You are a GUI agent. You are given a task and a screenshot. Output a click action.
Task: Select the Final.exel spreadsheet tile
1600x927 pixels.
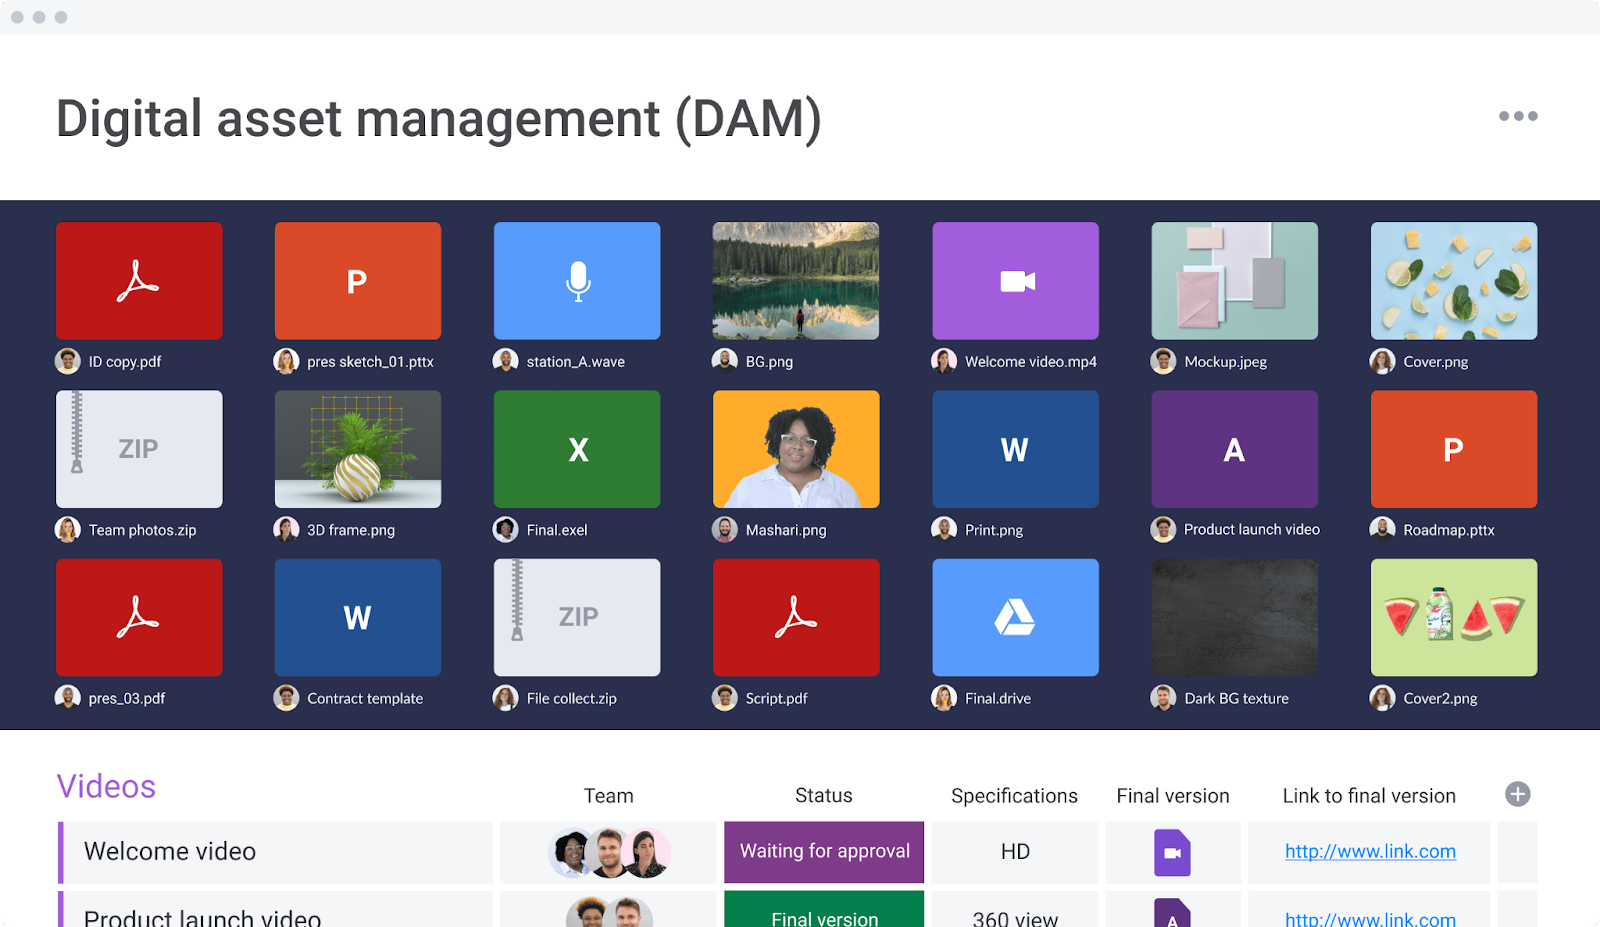point(577,449)
